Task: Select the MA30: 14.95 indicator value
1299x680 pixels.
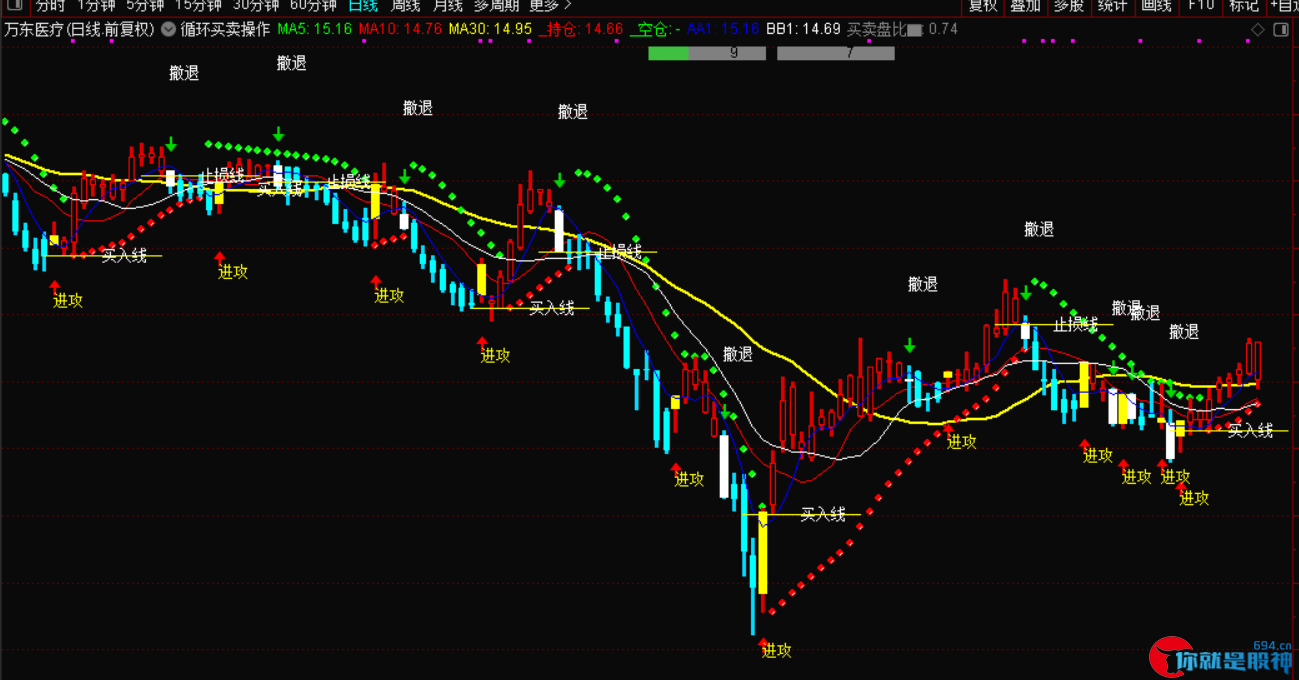Action: (x=490, y=29)
